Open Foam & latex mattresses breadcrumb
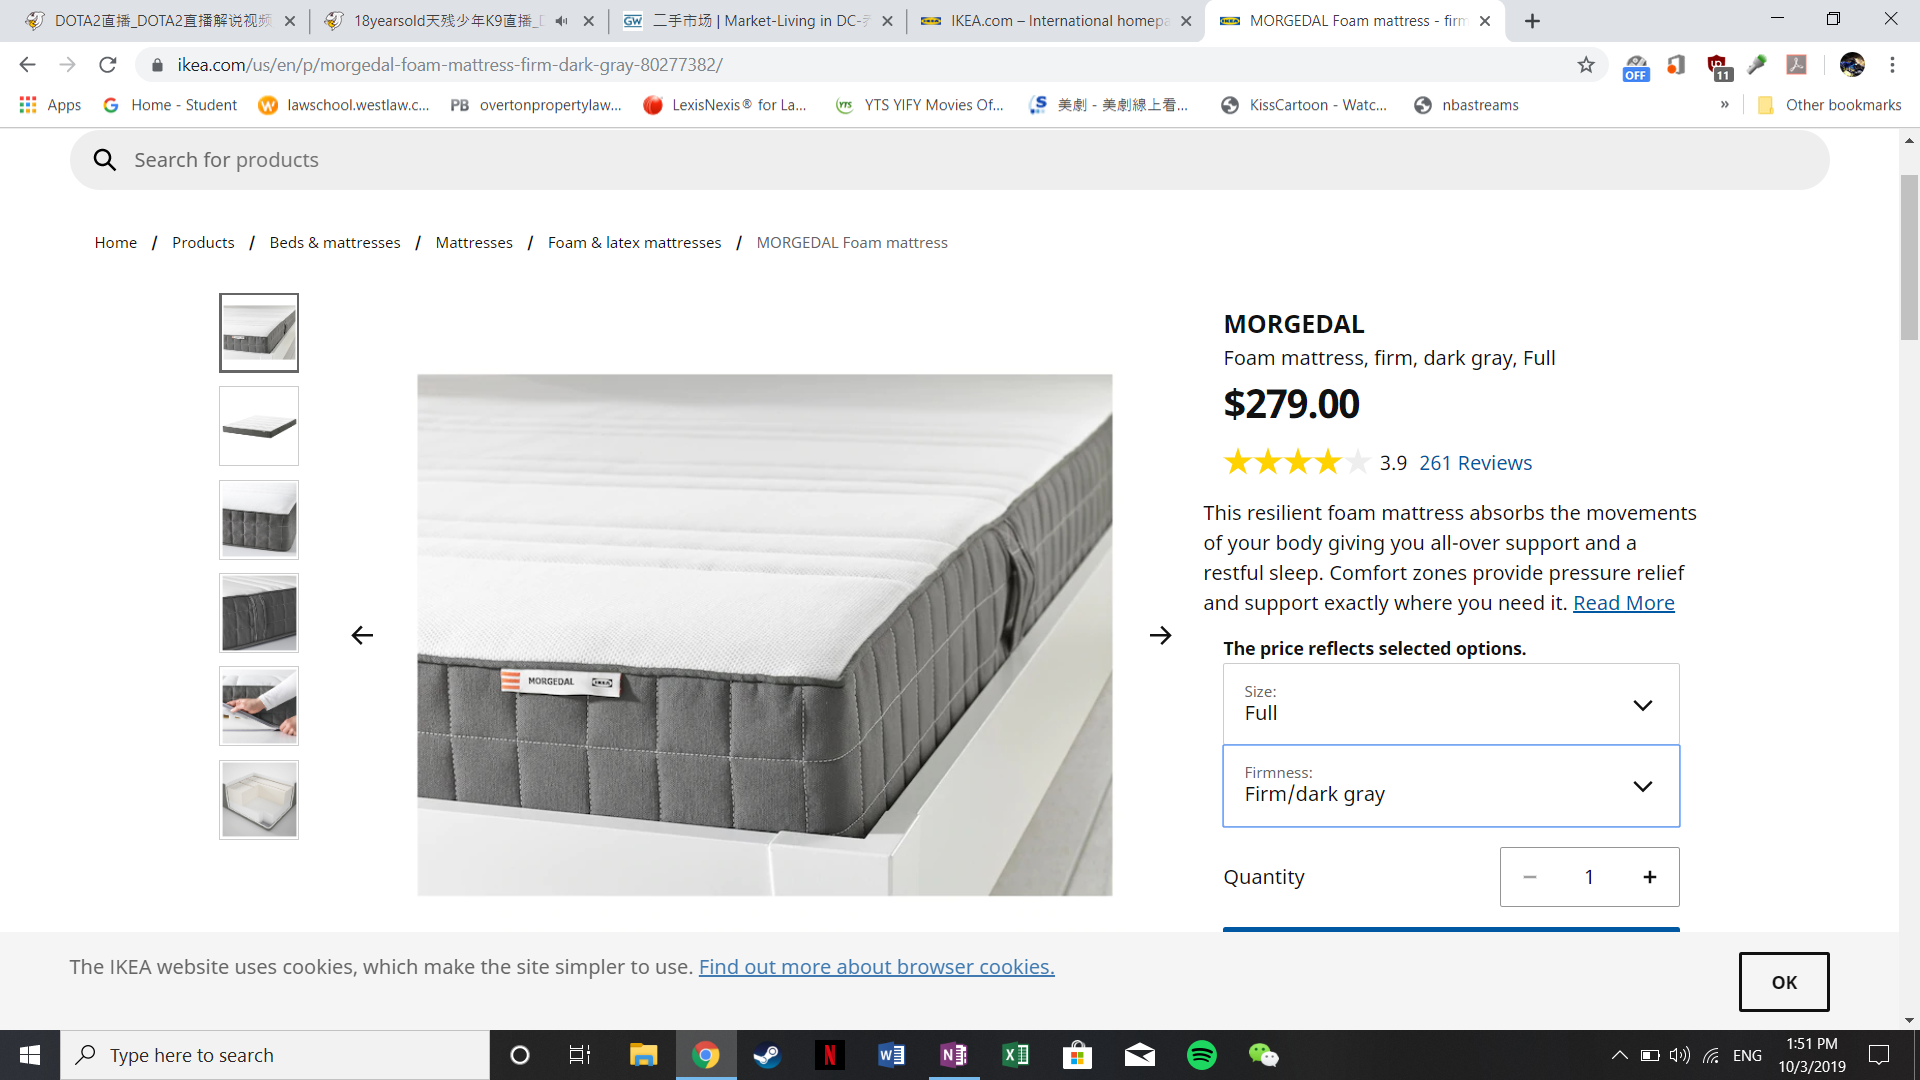Screen dimensions: 1920x1080 click(x=634, y=243)
